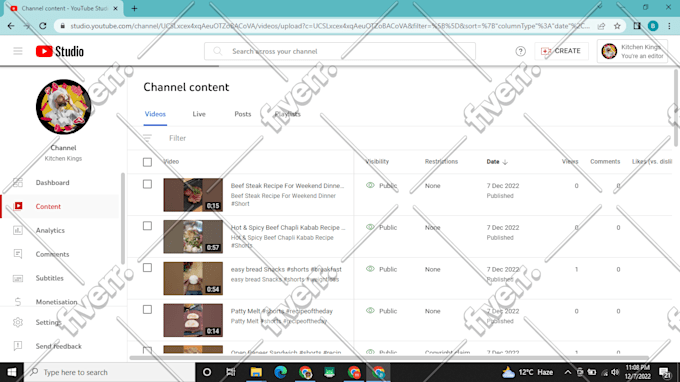Open a new browser tab
Viewport: 680px width, 382px height.
pyautogui.click(x=134, y=8)
